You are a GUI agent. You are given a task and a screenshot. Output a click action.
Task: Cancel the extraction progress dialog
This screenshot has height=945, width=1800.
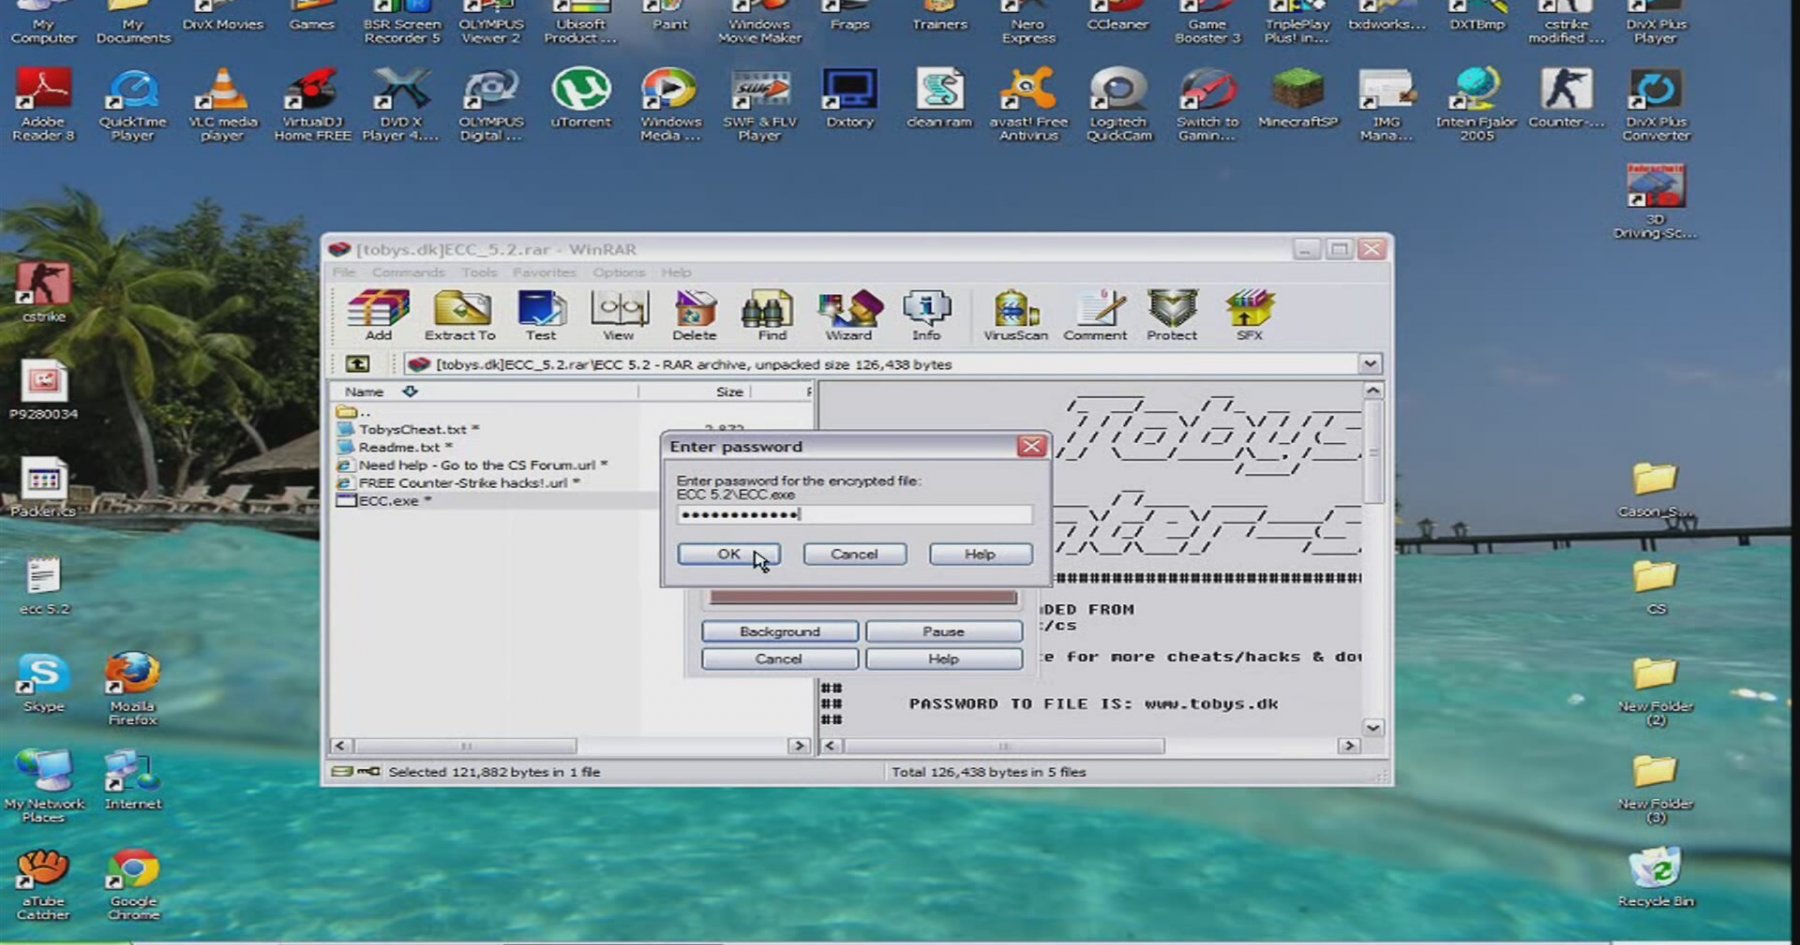(x=779, y=659)
